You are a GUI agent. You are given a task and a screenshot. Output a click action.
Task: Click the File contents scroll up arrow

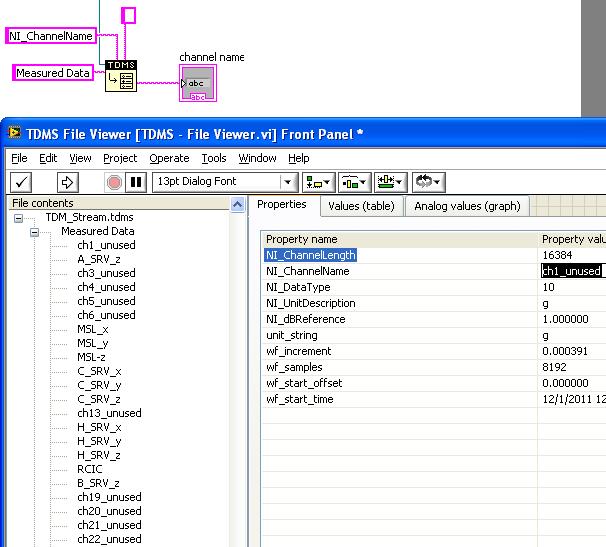coord(237,204)
